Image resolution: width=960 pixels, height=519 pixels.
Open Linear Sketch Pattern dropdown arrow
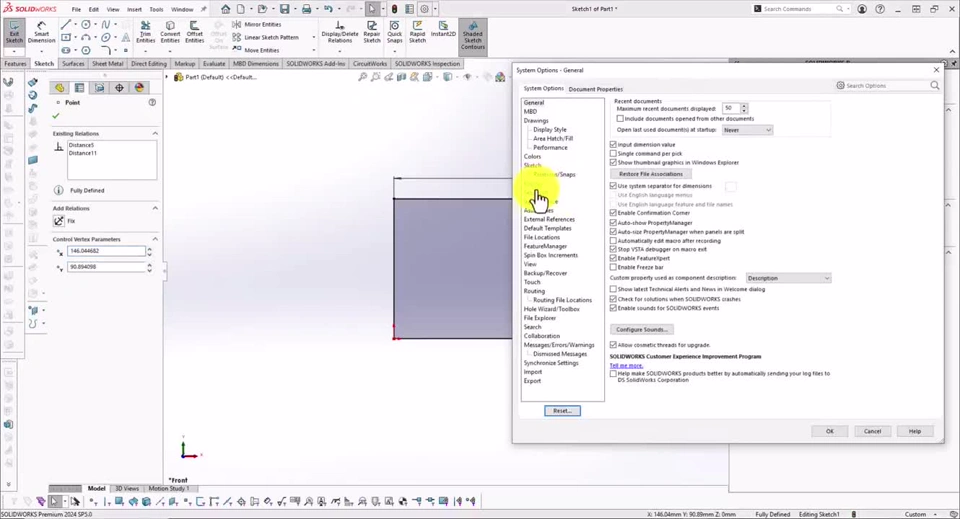click(x=313, y=37)
